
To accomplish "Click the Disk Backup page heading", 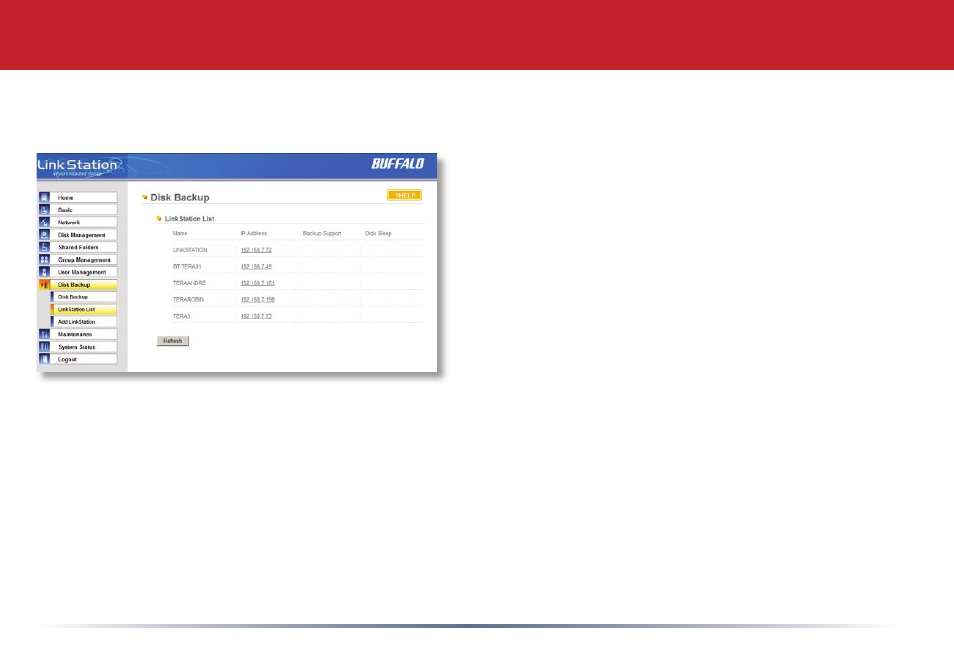I will [x=179, y=198].
